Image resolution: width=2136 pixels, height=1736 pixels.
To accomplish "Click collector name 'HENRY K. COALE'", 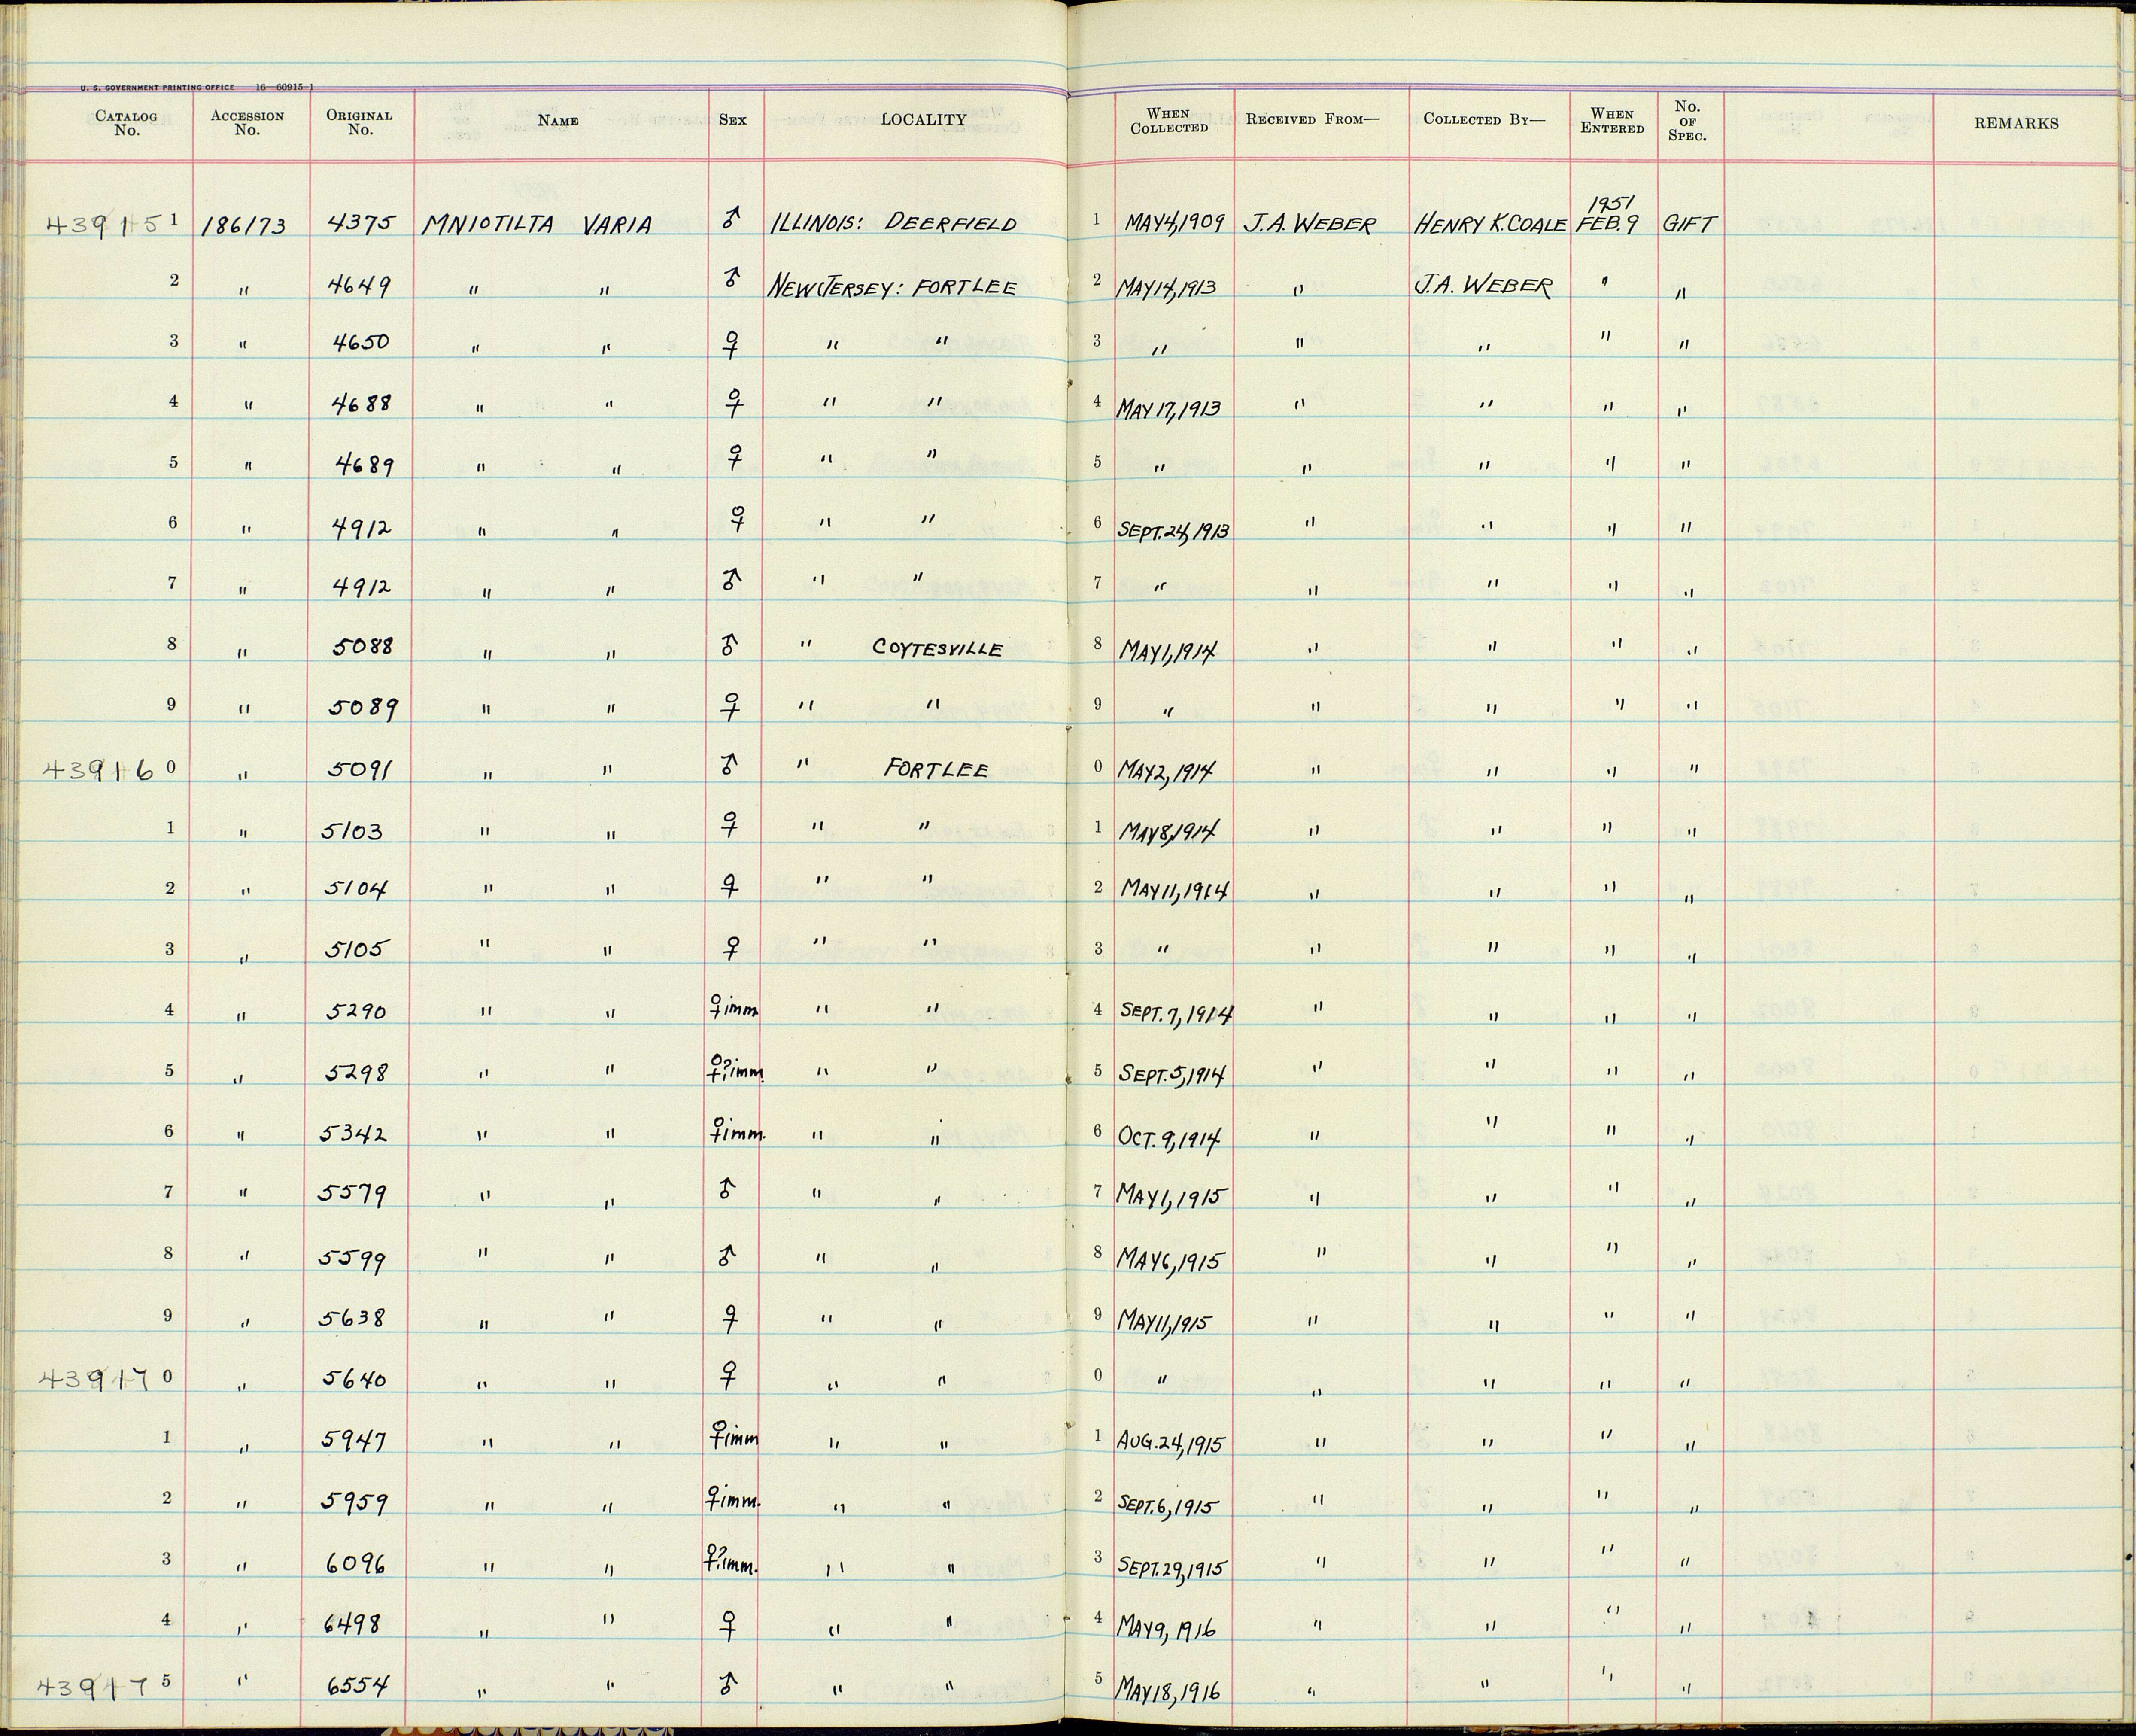I will tap(1490, 224).
